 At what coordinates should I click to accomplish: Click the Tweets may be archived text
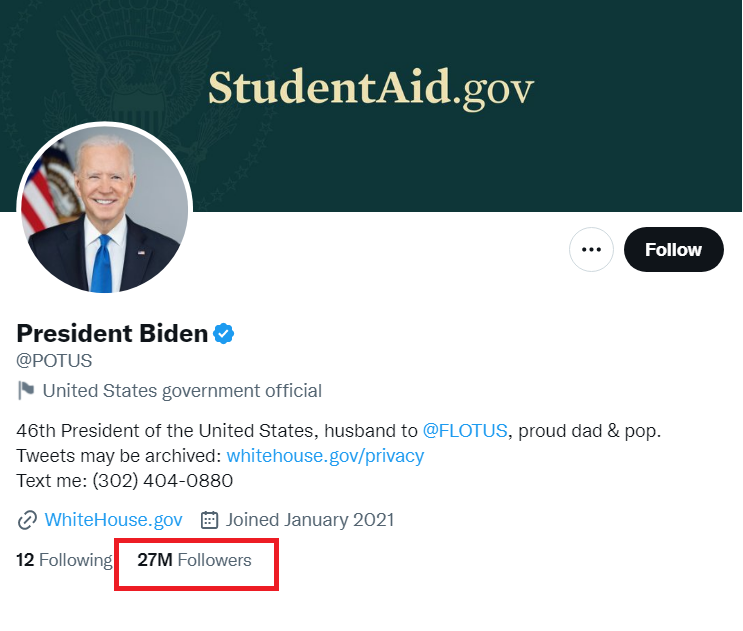[119, 456]
